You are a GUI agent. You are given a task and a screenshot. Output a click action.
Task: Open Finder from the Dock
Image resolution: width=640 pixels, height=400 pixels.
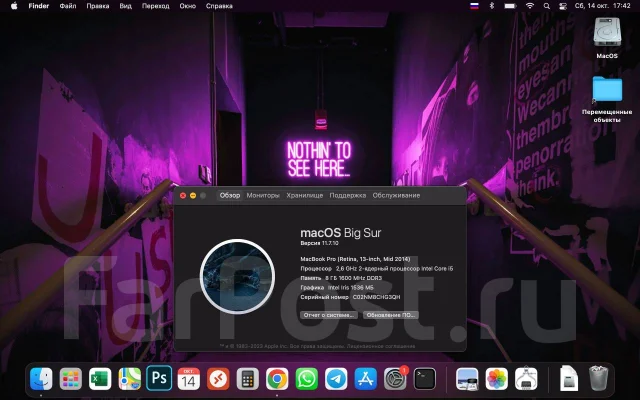coord(41,379)
